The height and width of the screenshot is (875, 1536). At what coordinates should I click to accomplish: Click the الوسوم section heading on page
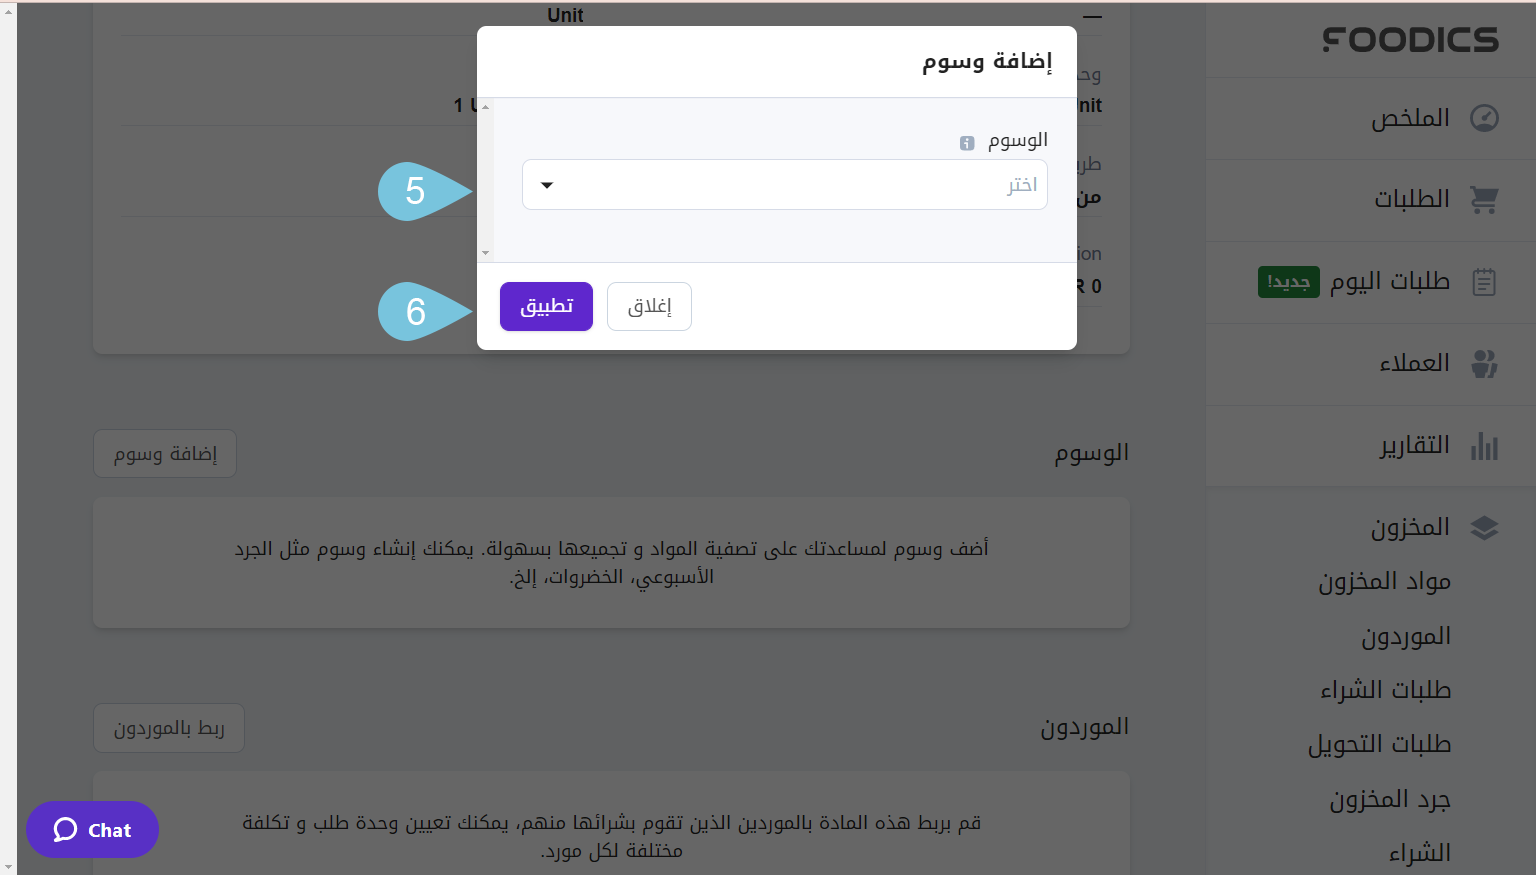[x=1092, y=453]
